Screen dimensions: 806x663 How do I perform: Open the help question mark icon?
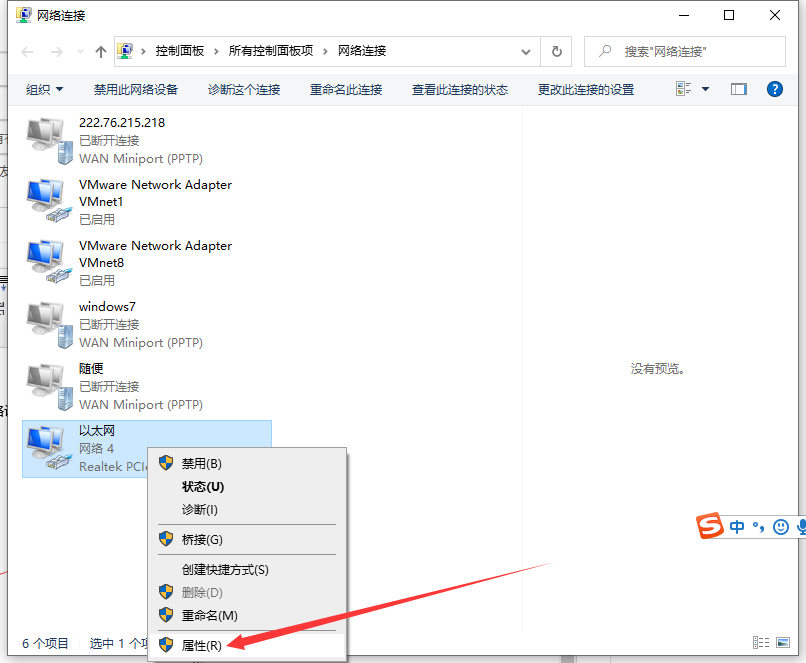774,89
